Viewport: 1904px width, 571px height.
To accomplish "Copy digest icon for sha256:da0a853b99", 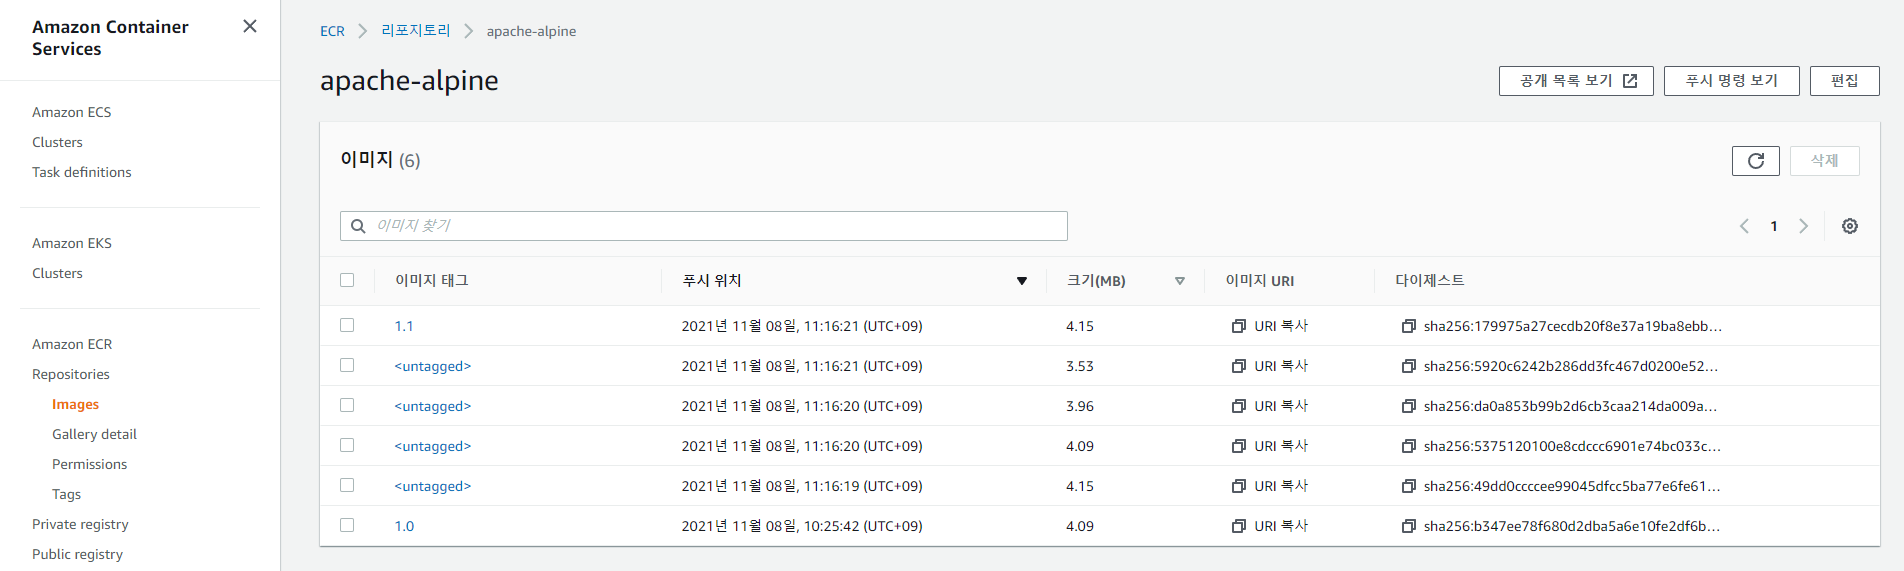I will click(x=1409, y=406).
